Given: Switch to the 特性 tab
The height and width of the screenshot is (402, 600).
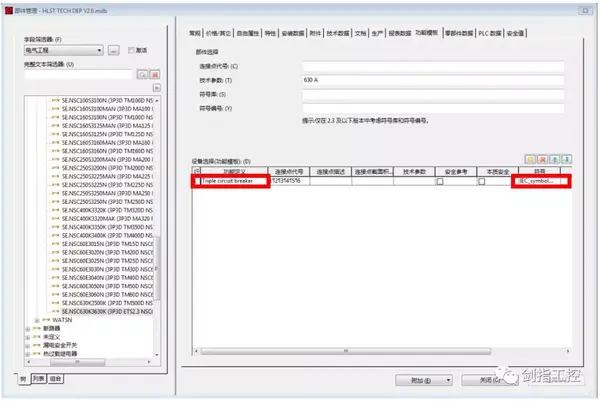Looking at the screenshot, I should pos(270,33).
